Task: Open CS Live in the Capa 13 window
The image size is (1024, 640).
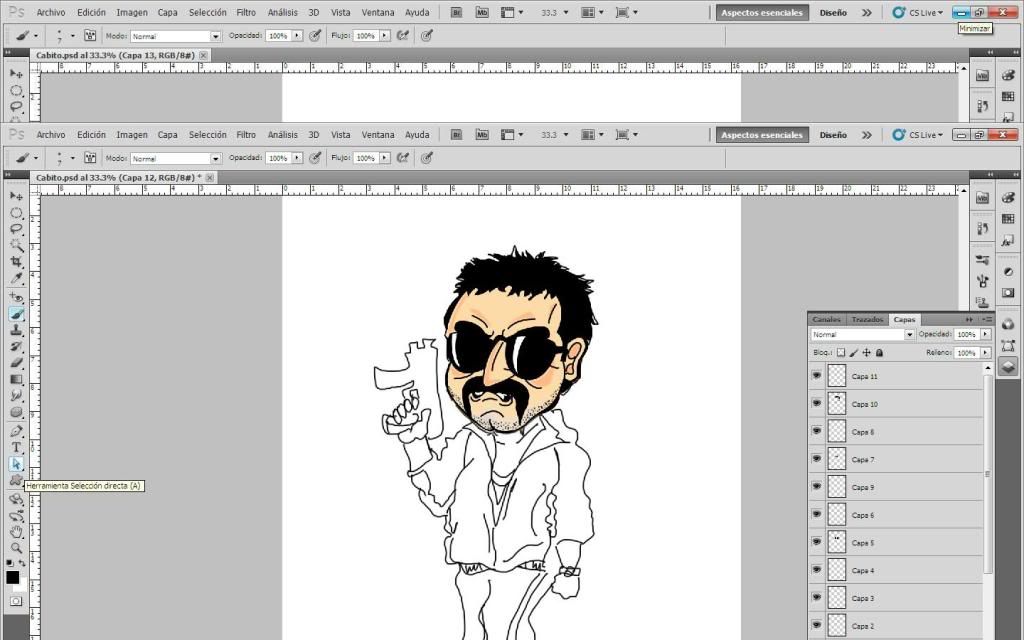Action: pos(918,12)
